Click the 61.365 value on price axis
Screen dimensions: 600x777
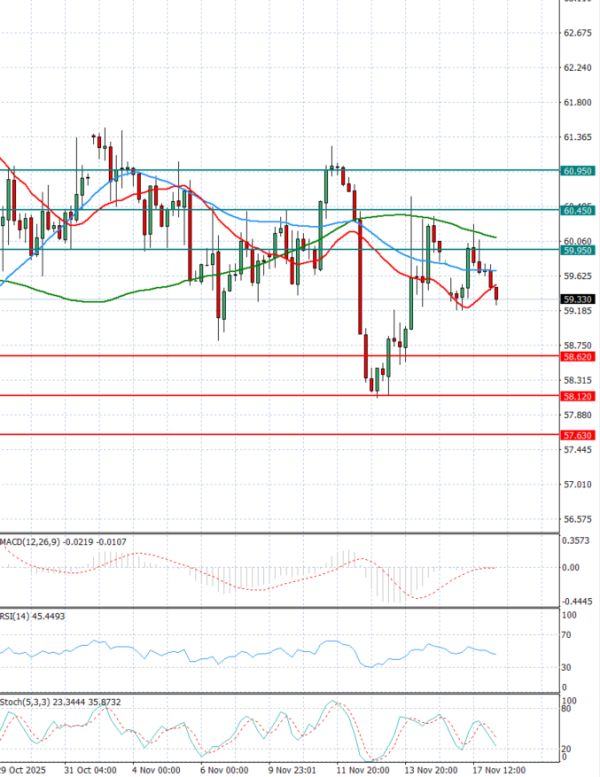point(577,137)
